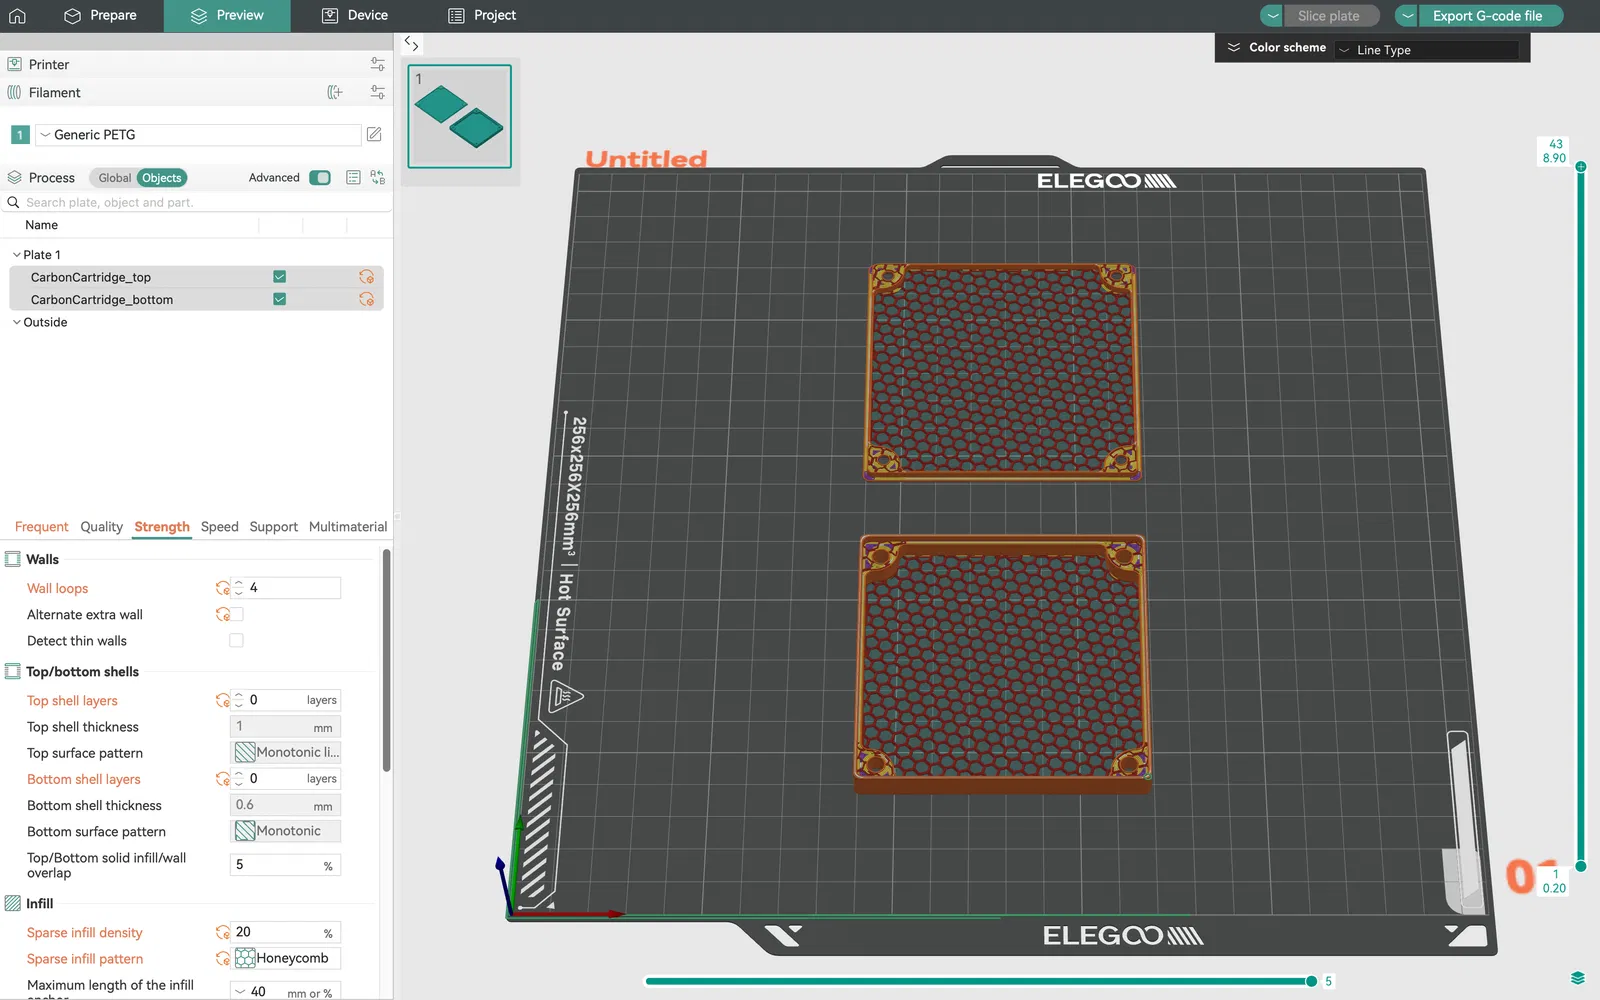Click the Export G-code file button
Viewport: 1600px width, 1000px height.
(1486, 16)
